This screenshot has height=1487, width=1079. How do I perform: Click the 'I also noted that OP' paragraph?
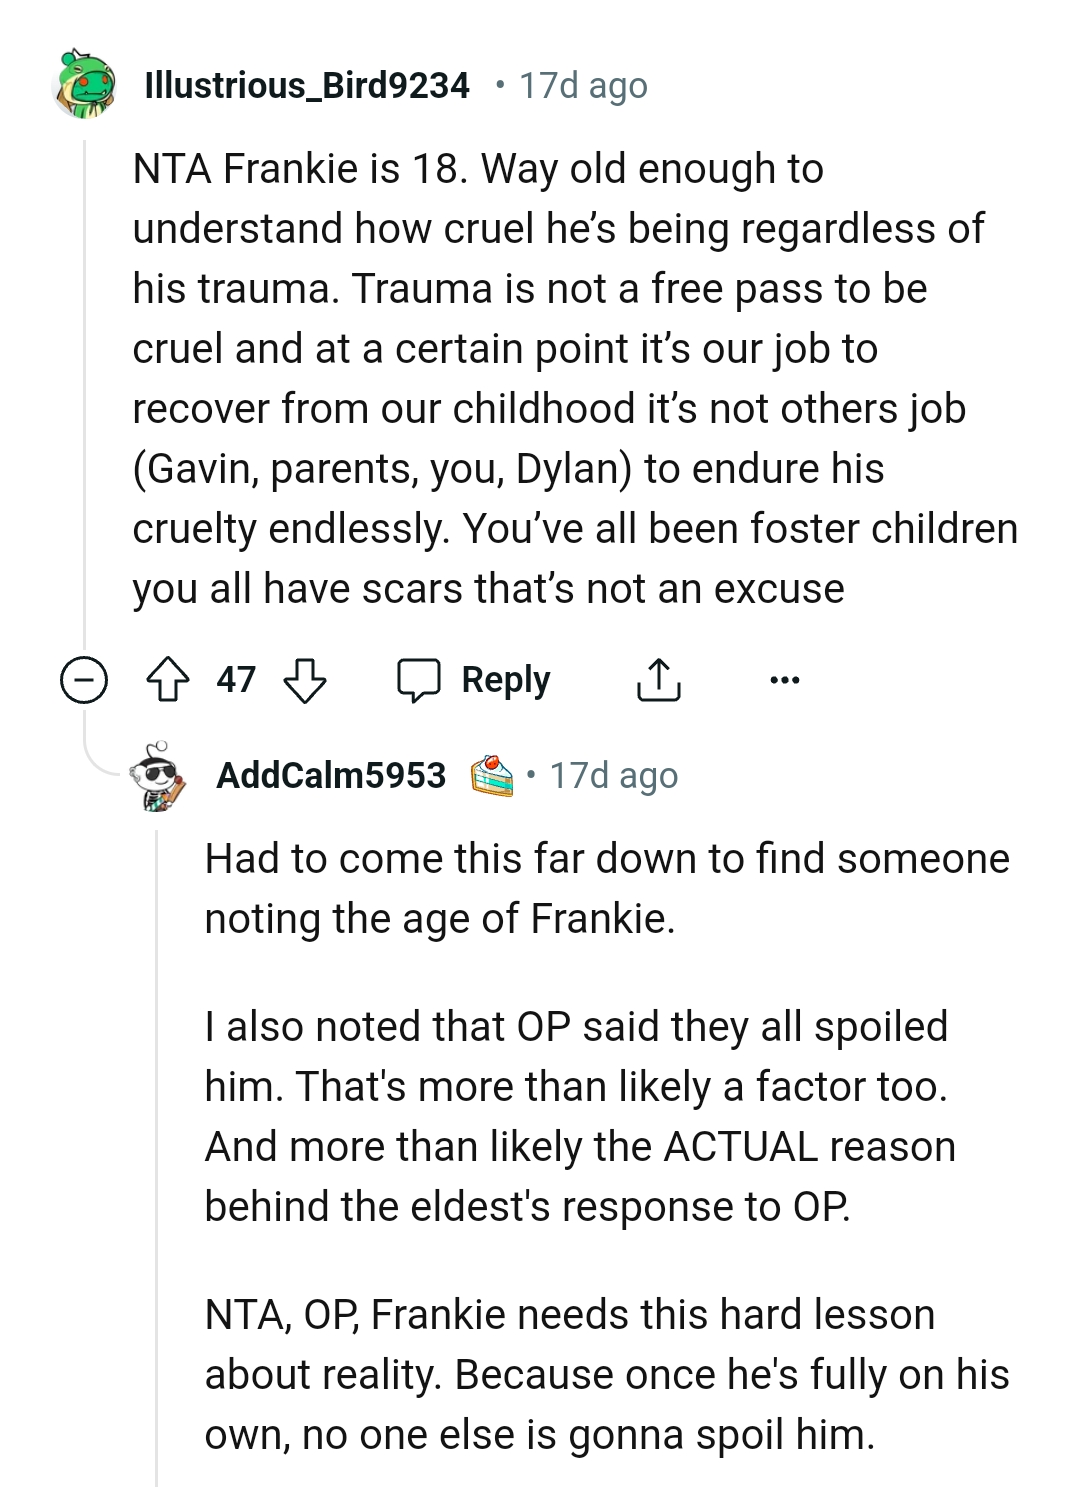pos(580,1116)
